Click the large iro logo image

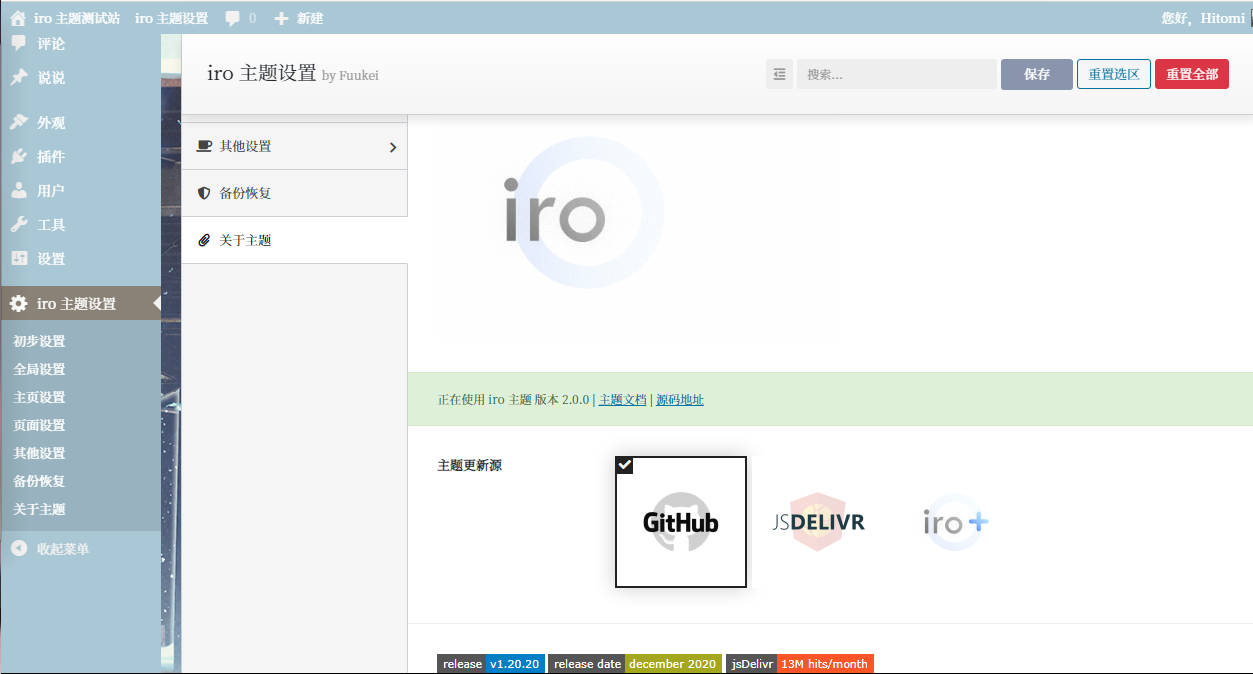583,214
